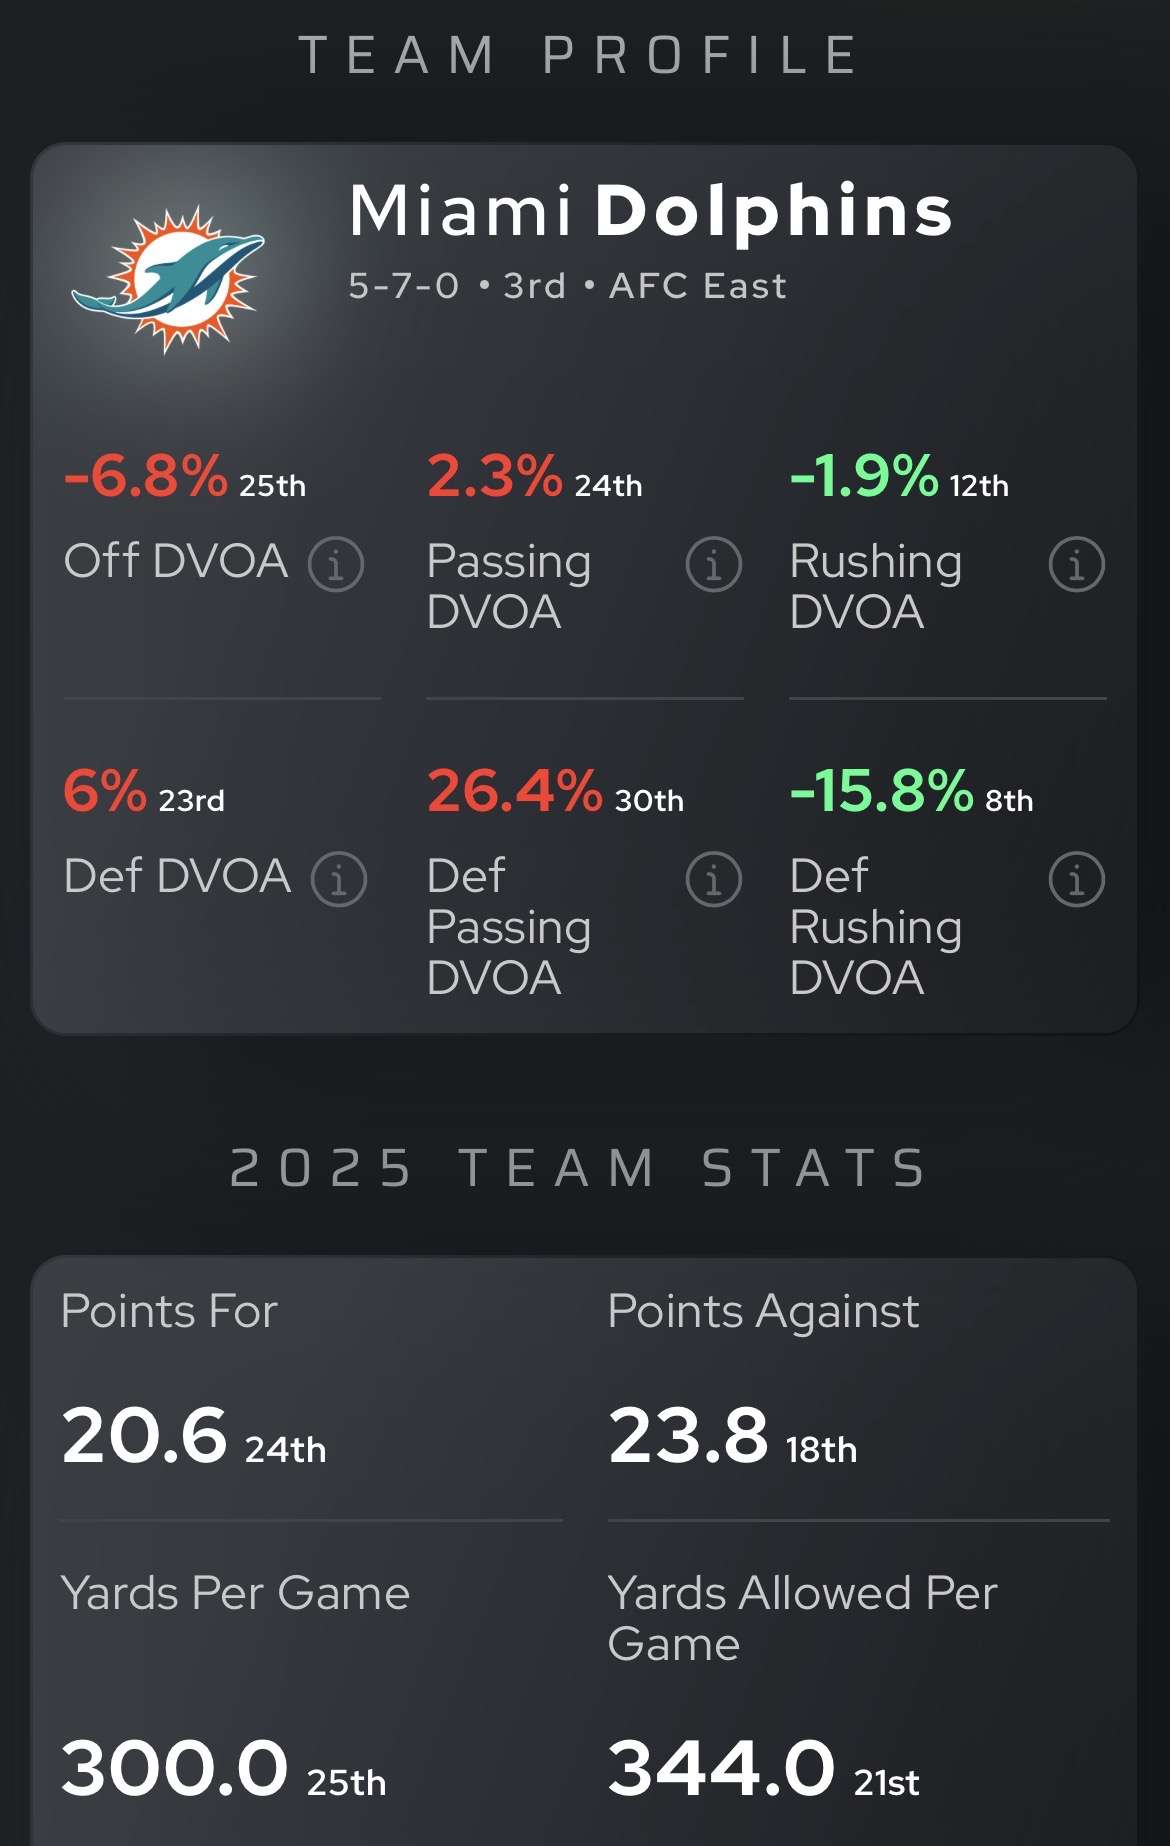The image size is (1170, 1846).
Task: Click the 5-7-0 3rd AFC East record
Action: (x=567, y=286)
